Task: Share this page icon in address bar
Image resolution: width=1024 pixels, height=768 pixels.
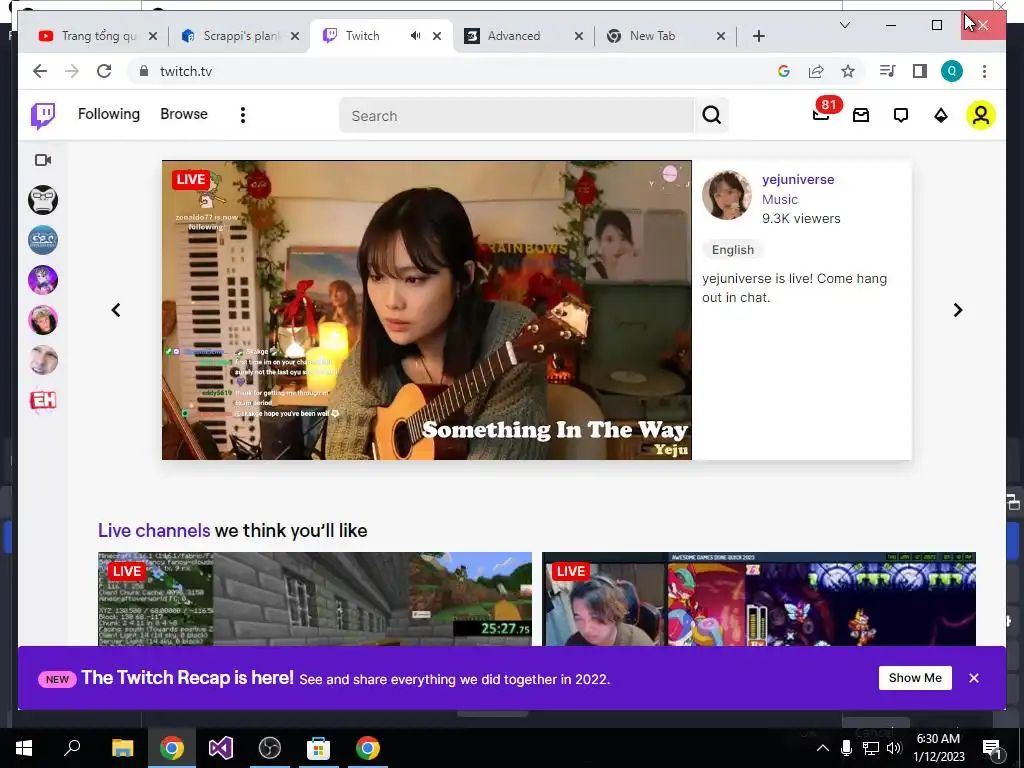Action: [x=816, y=71]
